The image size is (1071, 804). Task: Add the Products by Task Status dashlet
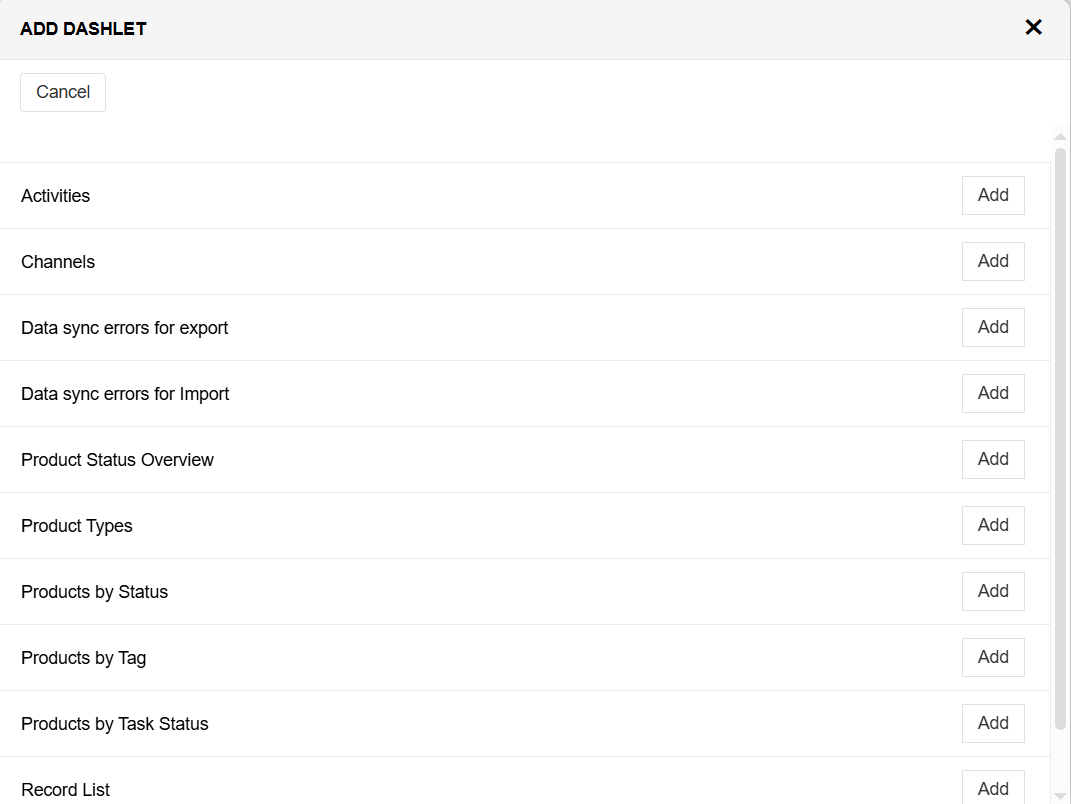coord(992,723)
